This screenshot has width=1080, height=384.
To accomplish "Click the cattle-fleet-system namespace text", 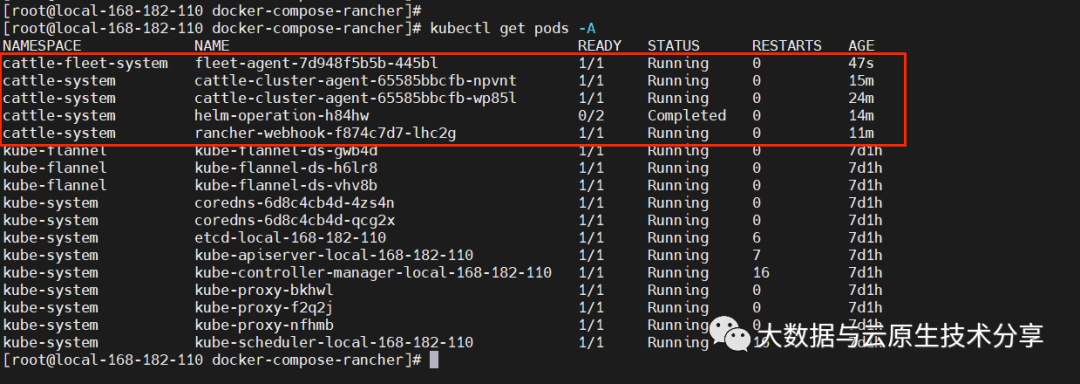I will 85,63.
